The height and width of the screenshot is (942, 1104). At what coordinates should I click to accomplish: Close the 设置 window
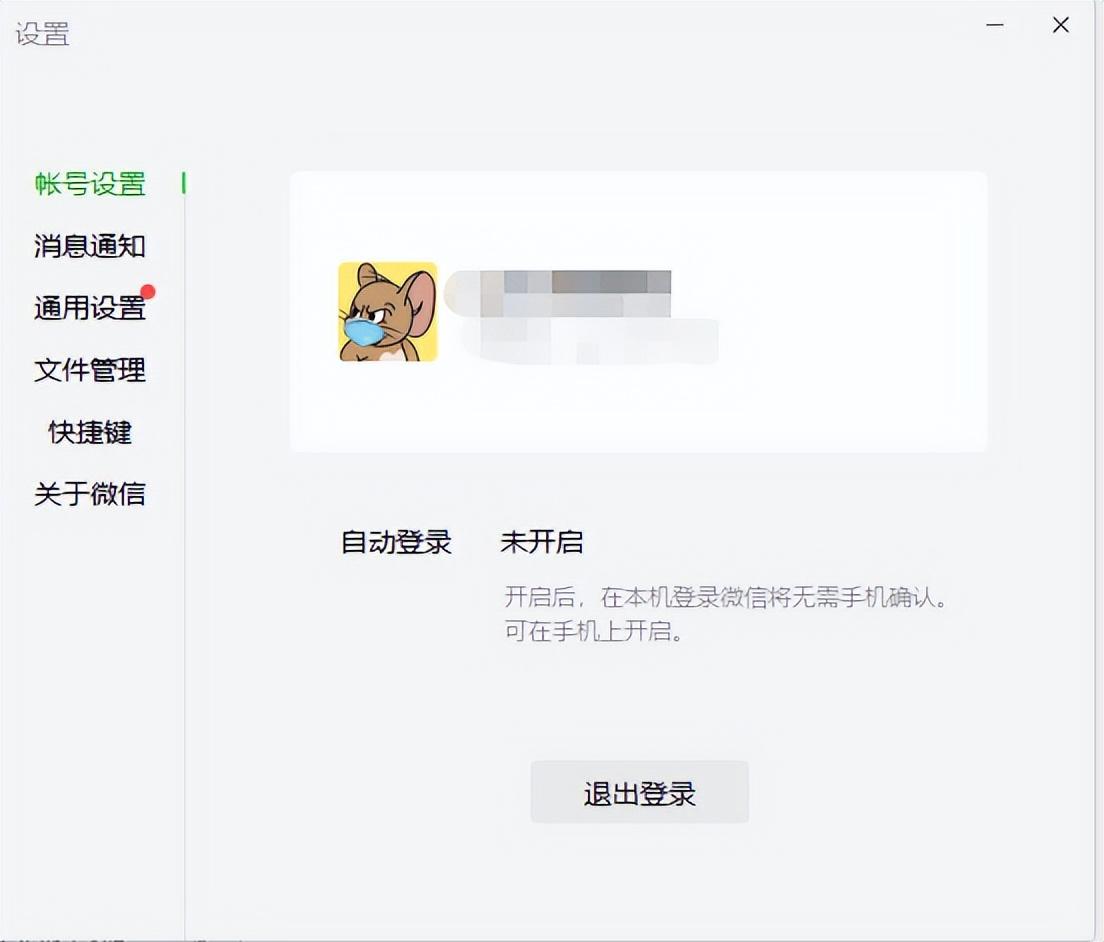[x=1060, y=25]
